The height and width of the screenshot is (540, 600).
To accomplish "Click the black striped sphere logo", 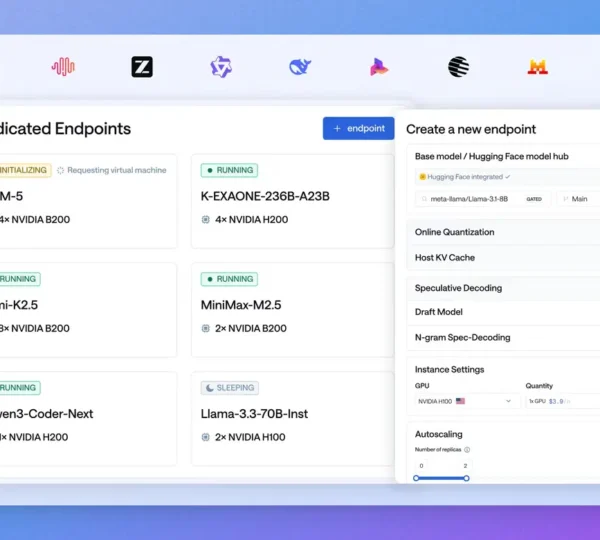I will pyautogui.click(x=458, y=67).
